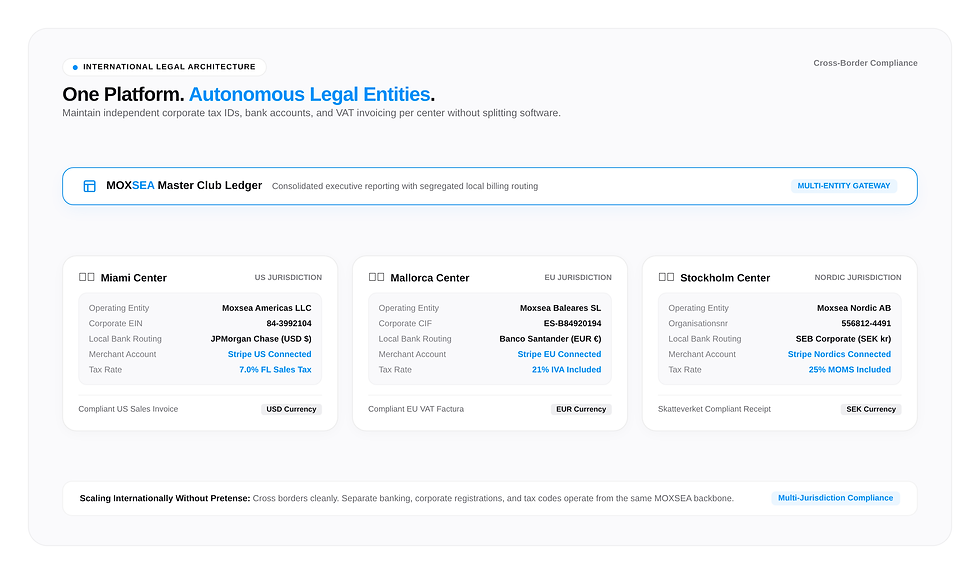The width and height of the screenshot is (980, 574).
Task: Click the Stockholm Center card title
Action: 725,278
